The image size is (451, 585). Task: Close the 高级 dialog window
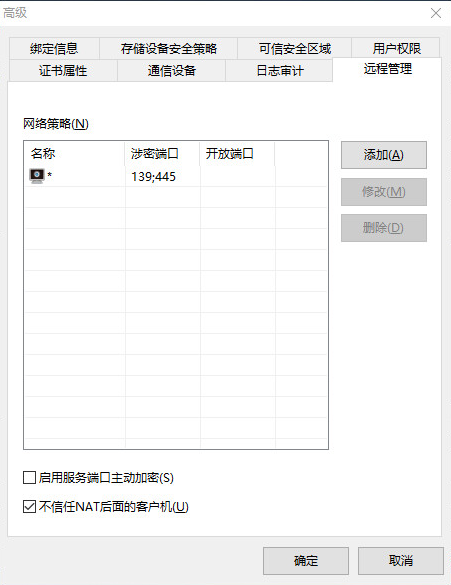(436, 13)
